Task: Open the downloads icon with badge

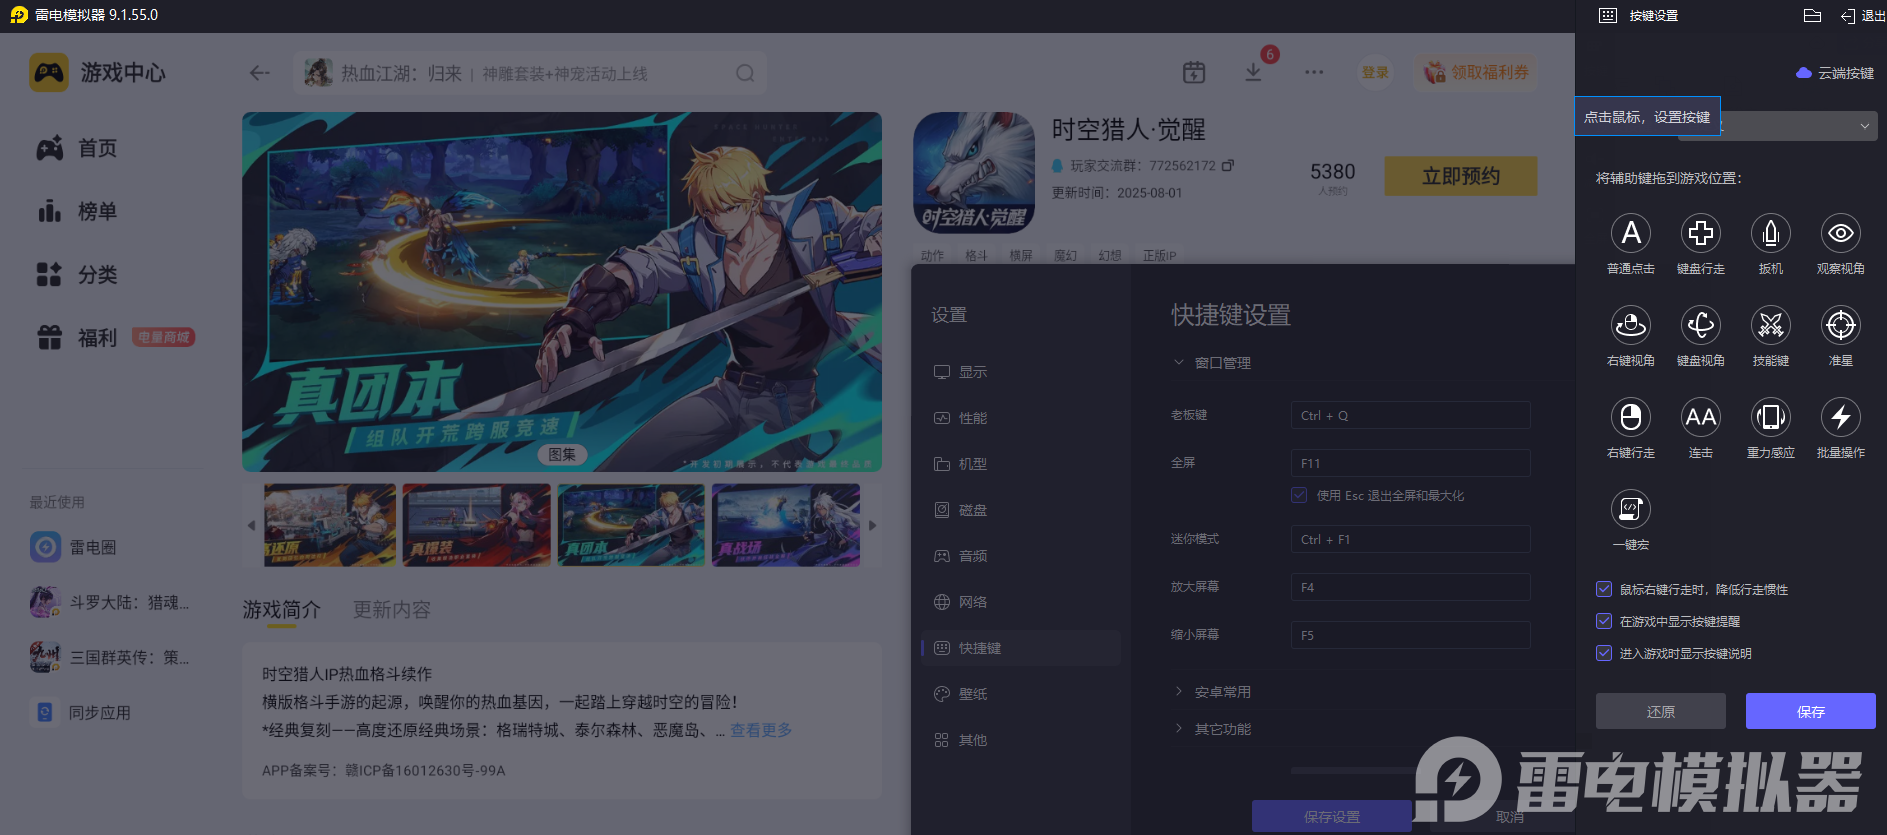Action: (x=1253, y=72)
